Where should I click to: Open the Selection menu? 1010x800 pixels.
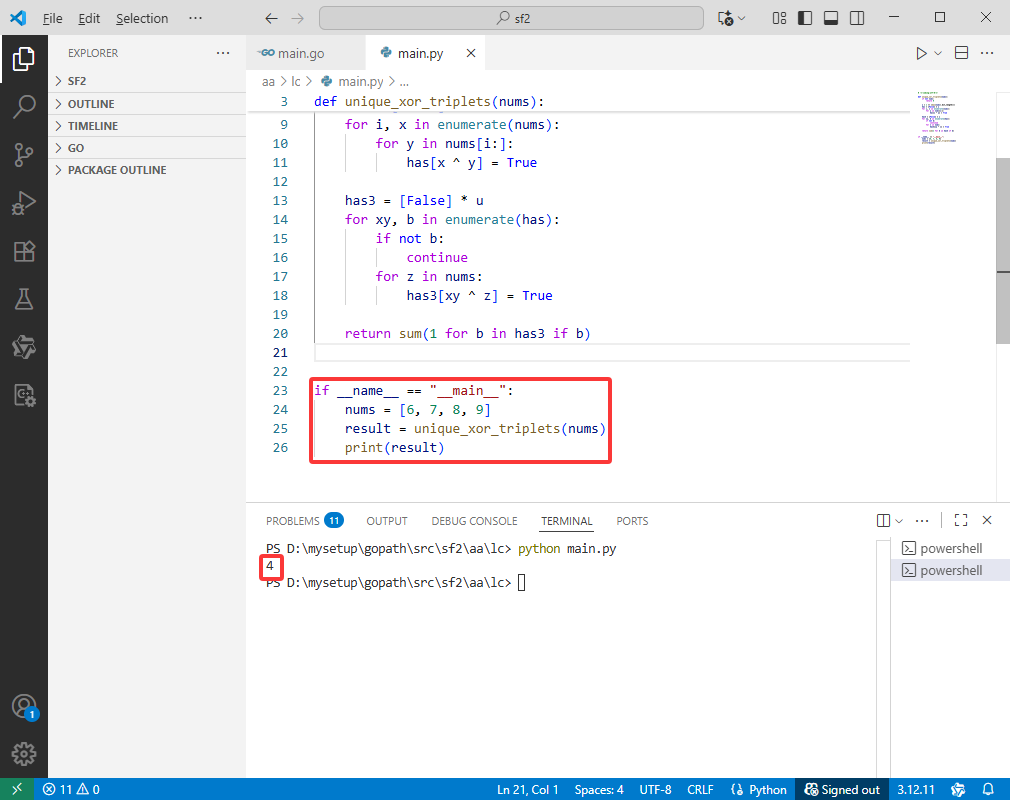click(x=142, y=18)
